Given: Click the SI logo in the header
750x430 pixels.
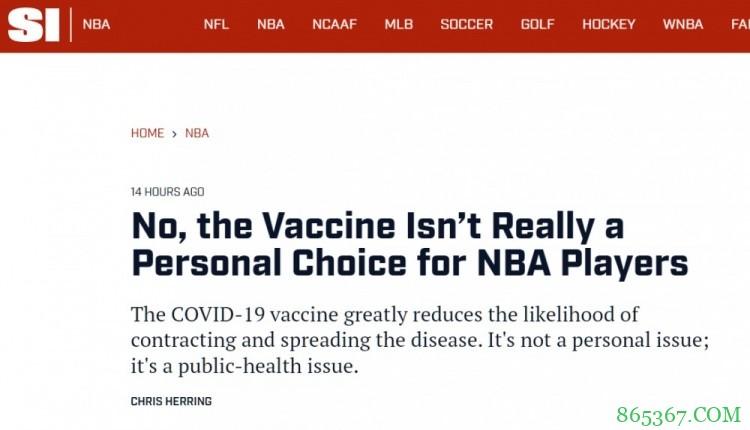Looking at the screenshot, I should click(34, 25).
